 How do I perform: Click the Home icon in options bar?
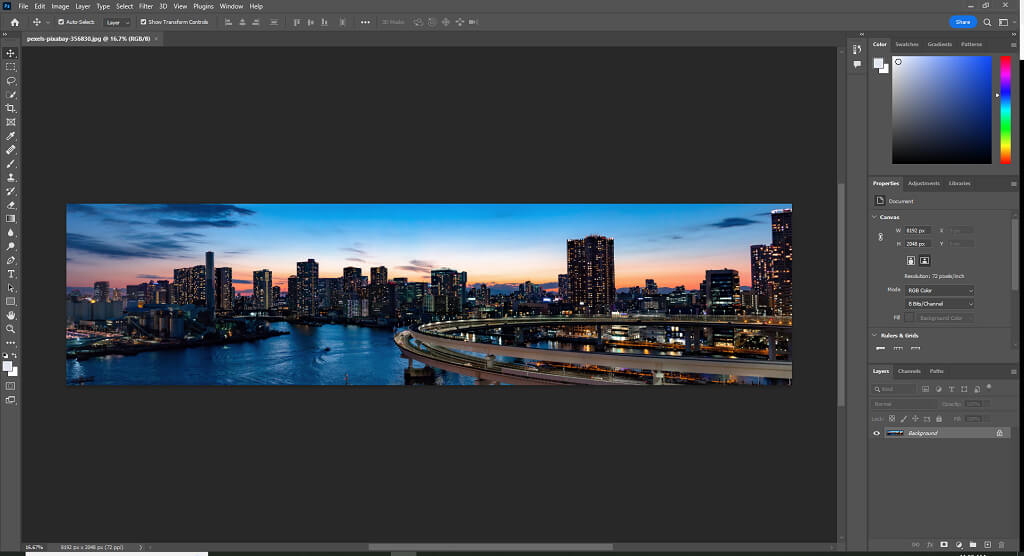pyautogui.click(x=14, y=22)
